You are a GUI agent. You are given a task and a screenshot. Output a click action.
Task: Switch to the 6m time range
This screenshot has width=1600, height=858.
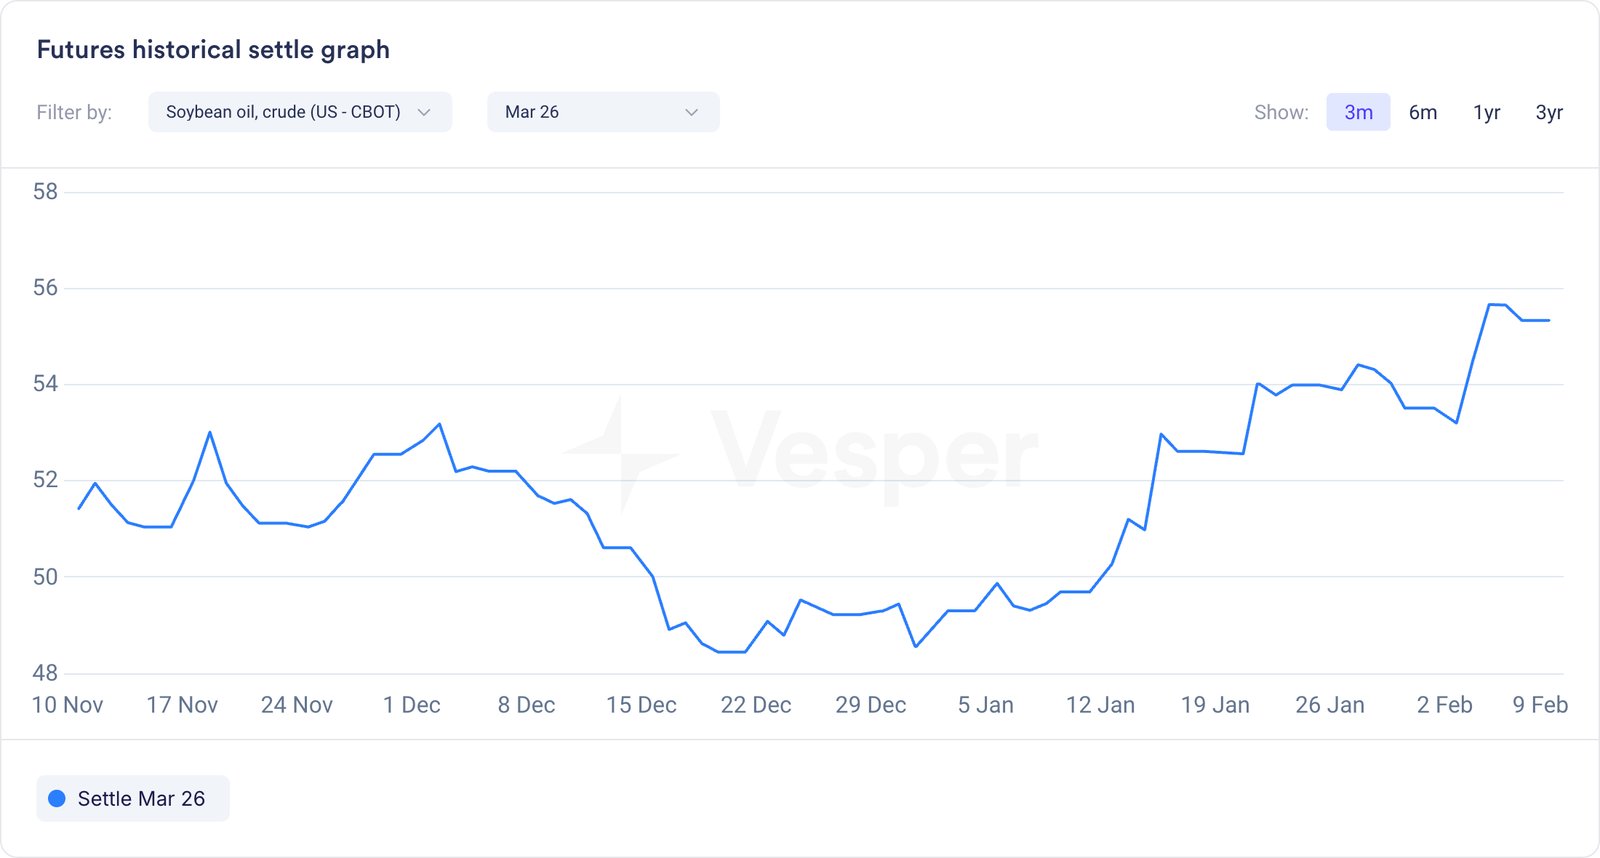1422,112
